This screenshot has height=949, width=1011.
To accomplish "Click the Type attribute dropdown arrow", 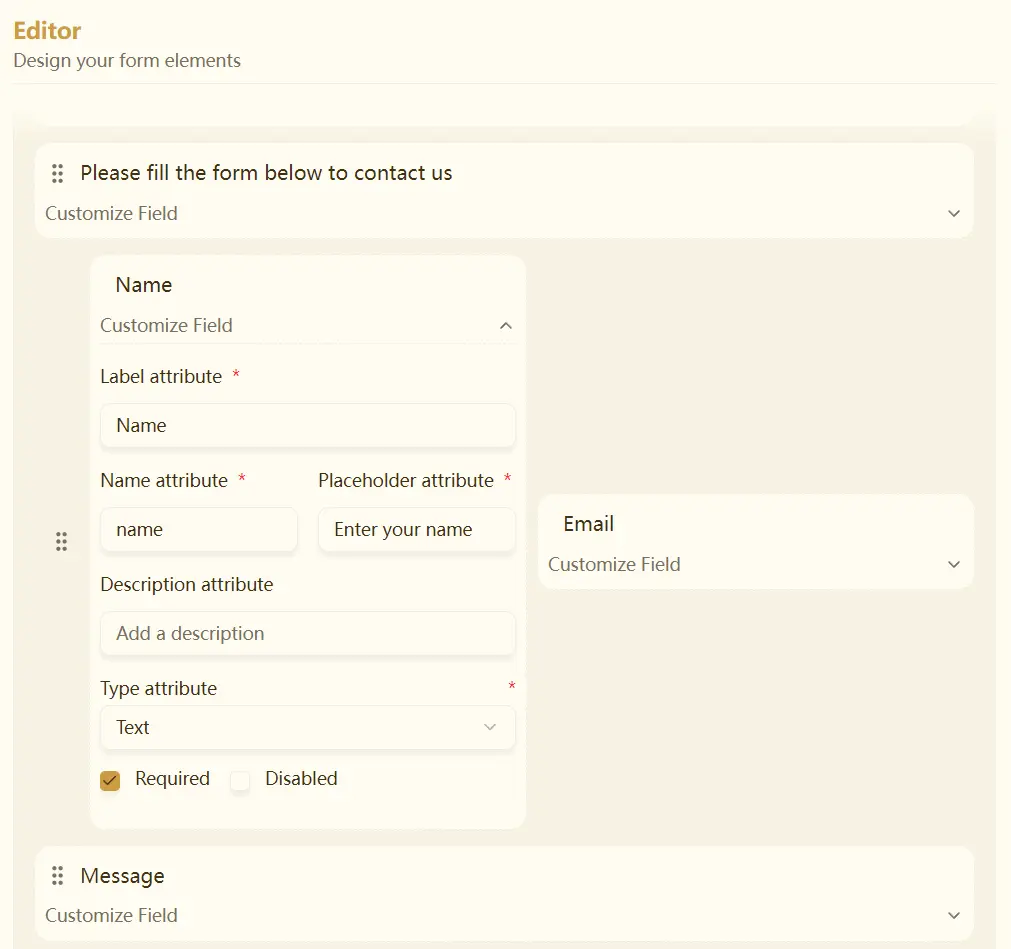I will [490, 727].
